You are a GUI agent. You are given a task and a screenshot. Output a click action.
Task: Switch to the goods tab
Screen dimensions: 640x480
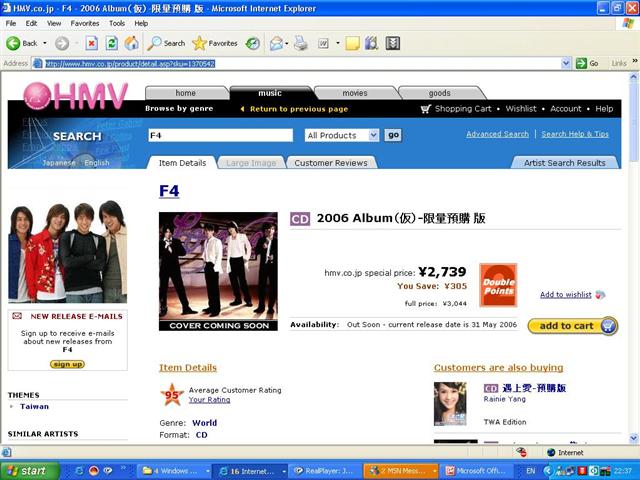(x=440, y=93)
